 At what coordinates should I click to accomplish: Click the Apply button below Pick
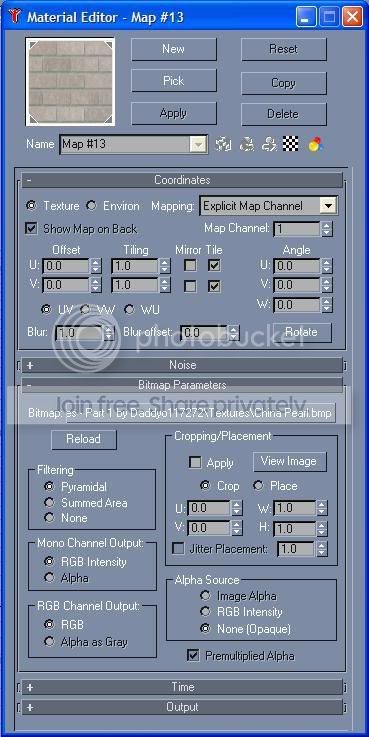173,113
